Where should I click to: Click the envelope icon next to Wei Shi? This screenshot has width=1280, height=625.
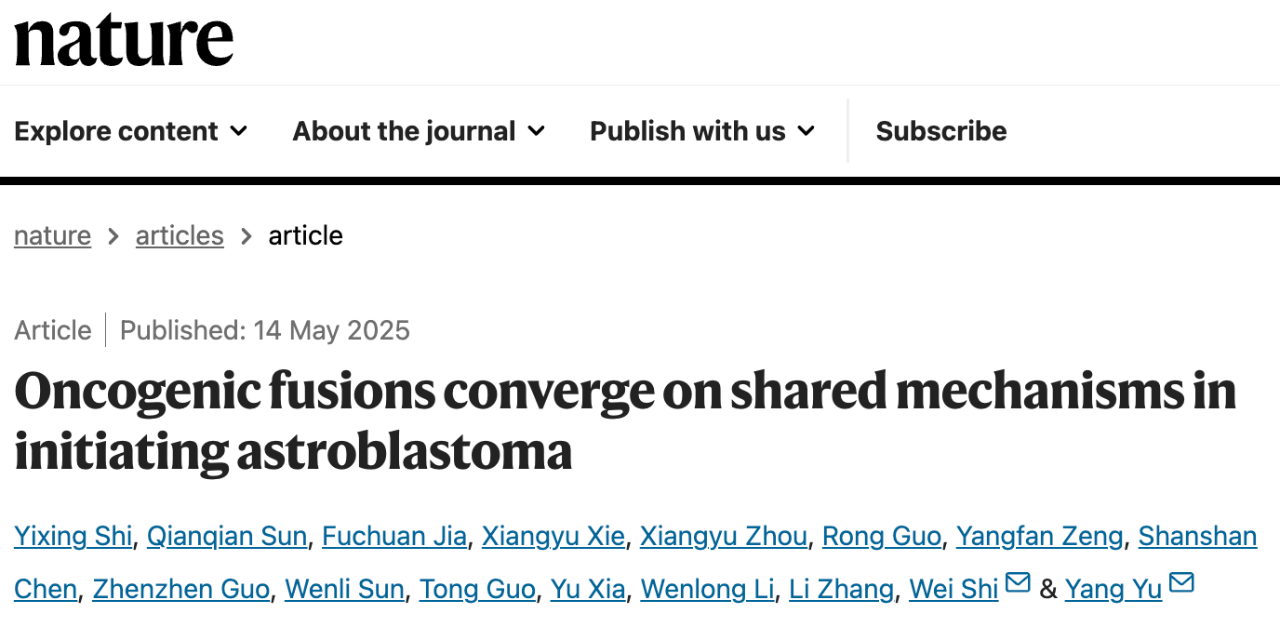click(x=1018, y=582)
